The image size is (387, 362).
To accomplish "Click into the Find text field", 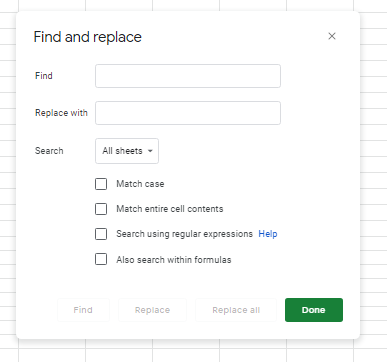I will coord(188,76).
